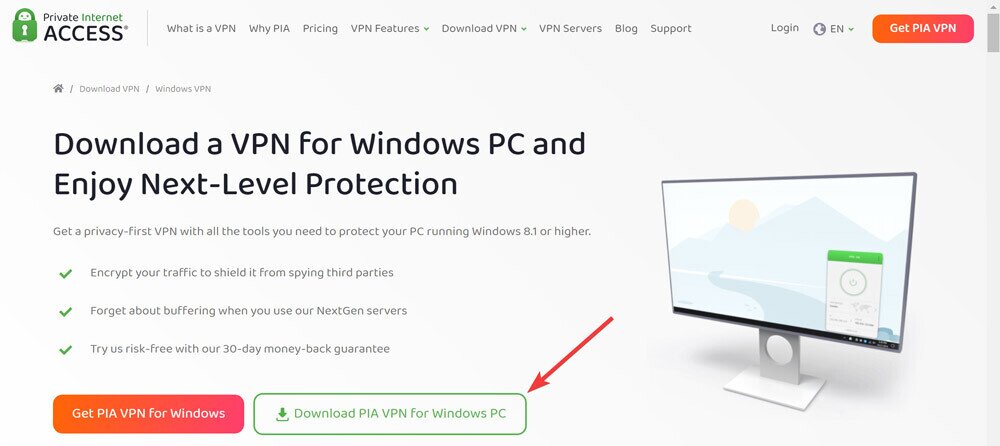Open the Blog menu item
This screenshot has height=446, width=1000.
[626, 29]
